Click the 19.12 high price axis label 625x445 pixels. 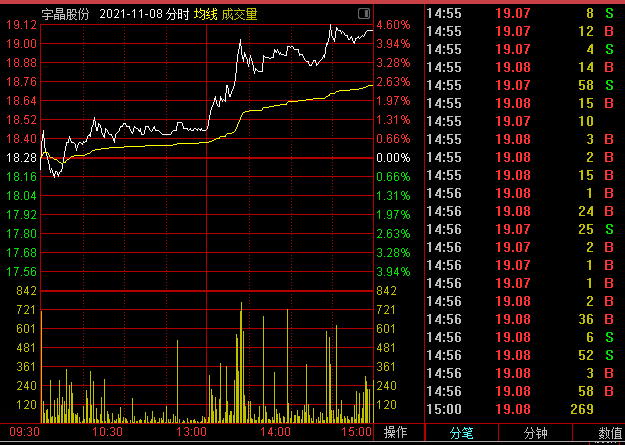22,25
